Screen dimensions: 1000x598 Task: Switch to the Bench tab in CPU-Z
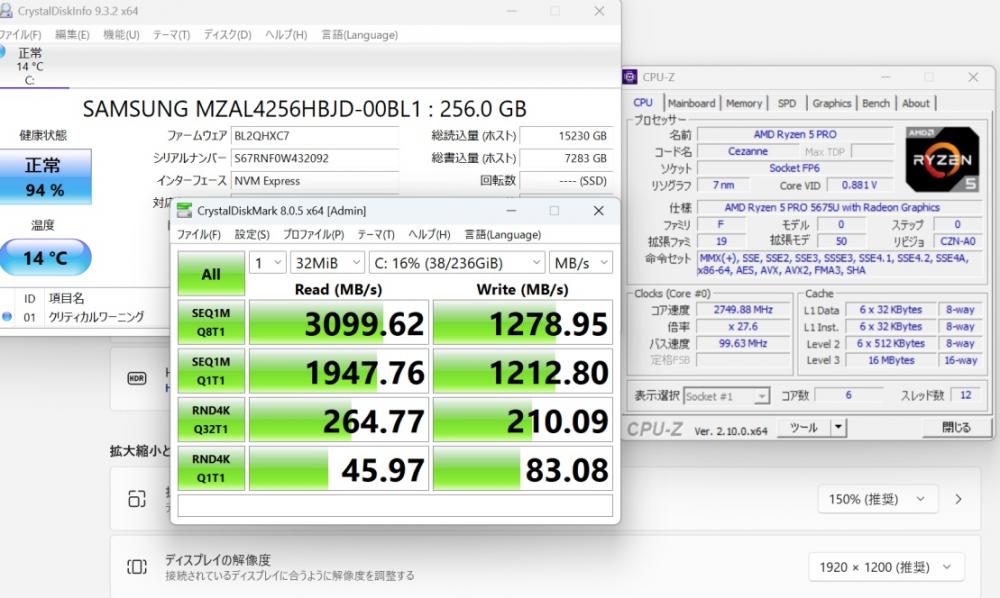click(876, 103)
